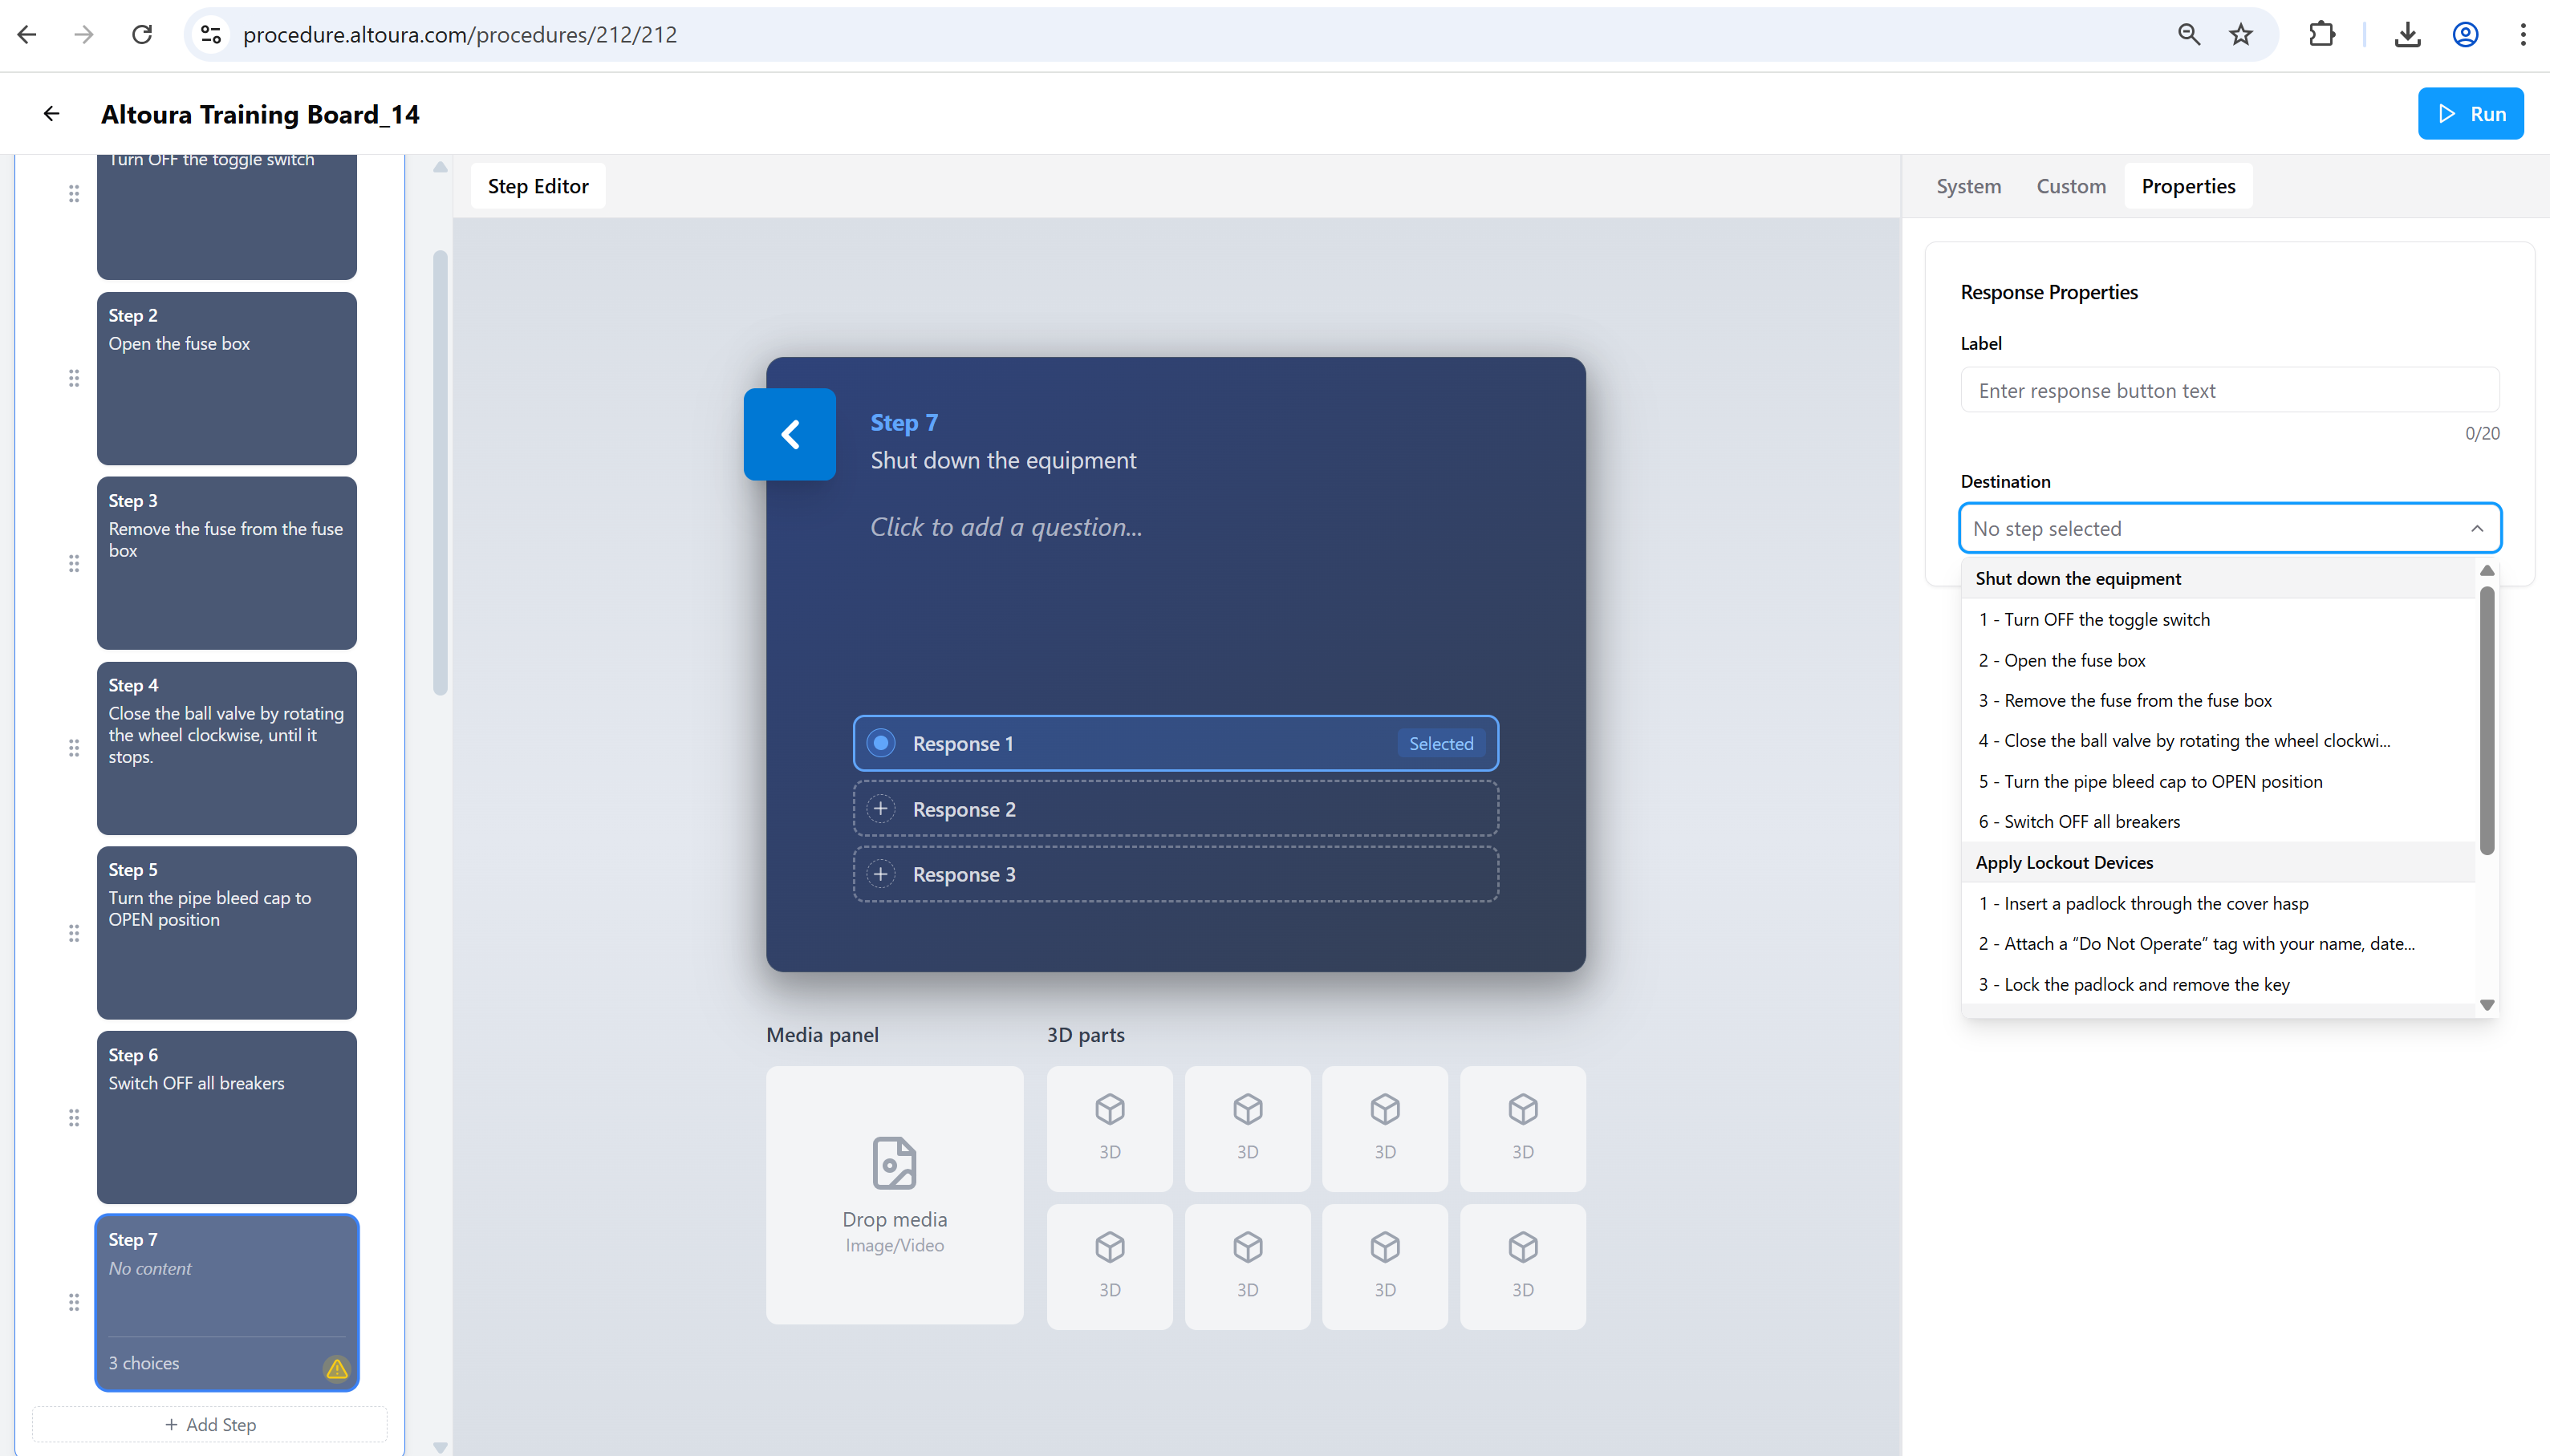
Task: Click the dropdown list scroll up arrow
Action: coord(2487,570)
